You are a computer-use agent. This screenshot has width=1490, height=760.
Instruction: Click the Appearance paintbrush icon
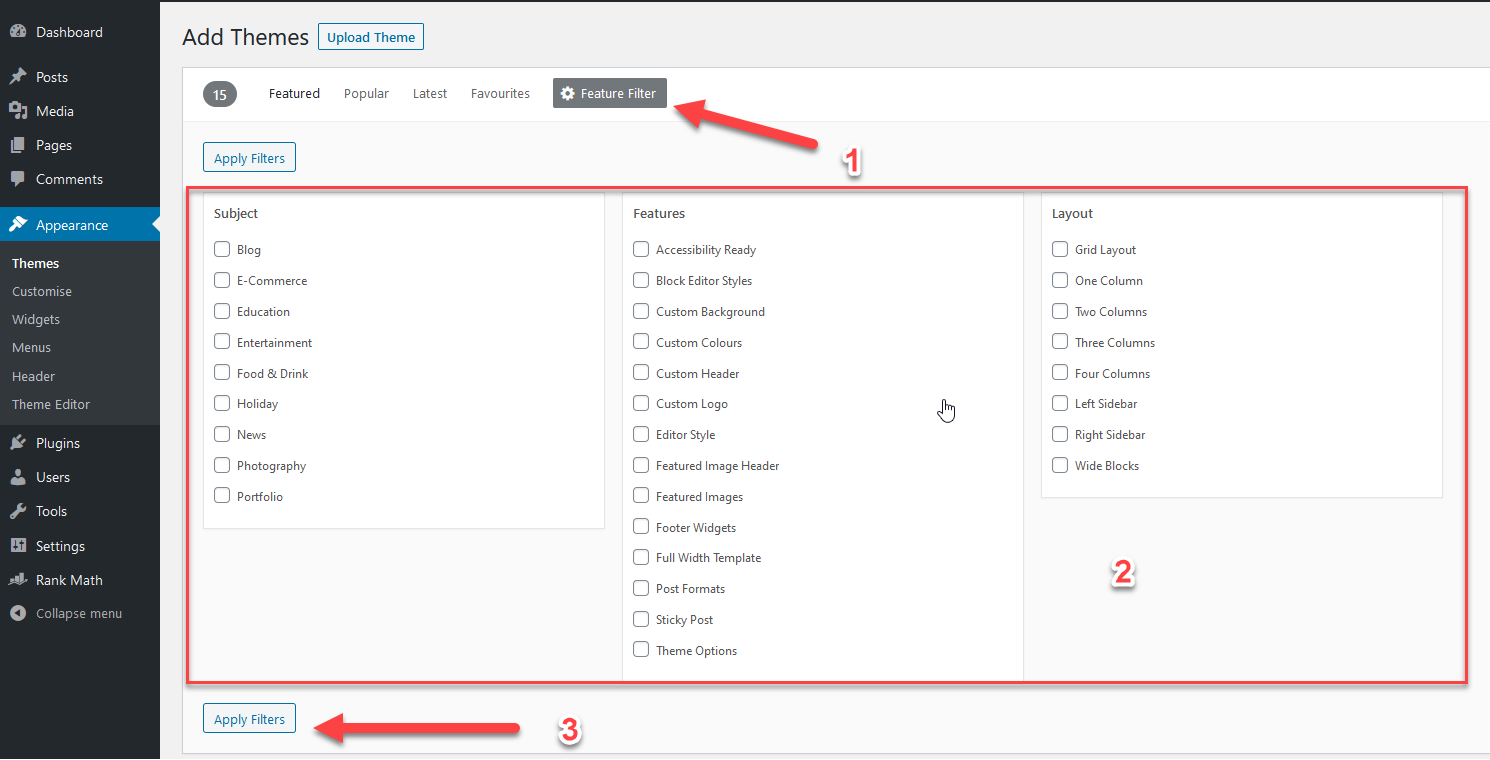pos(18,225)
